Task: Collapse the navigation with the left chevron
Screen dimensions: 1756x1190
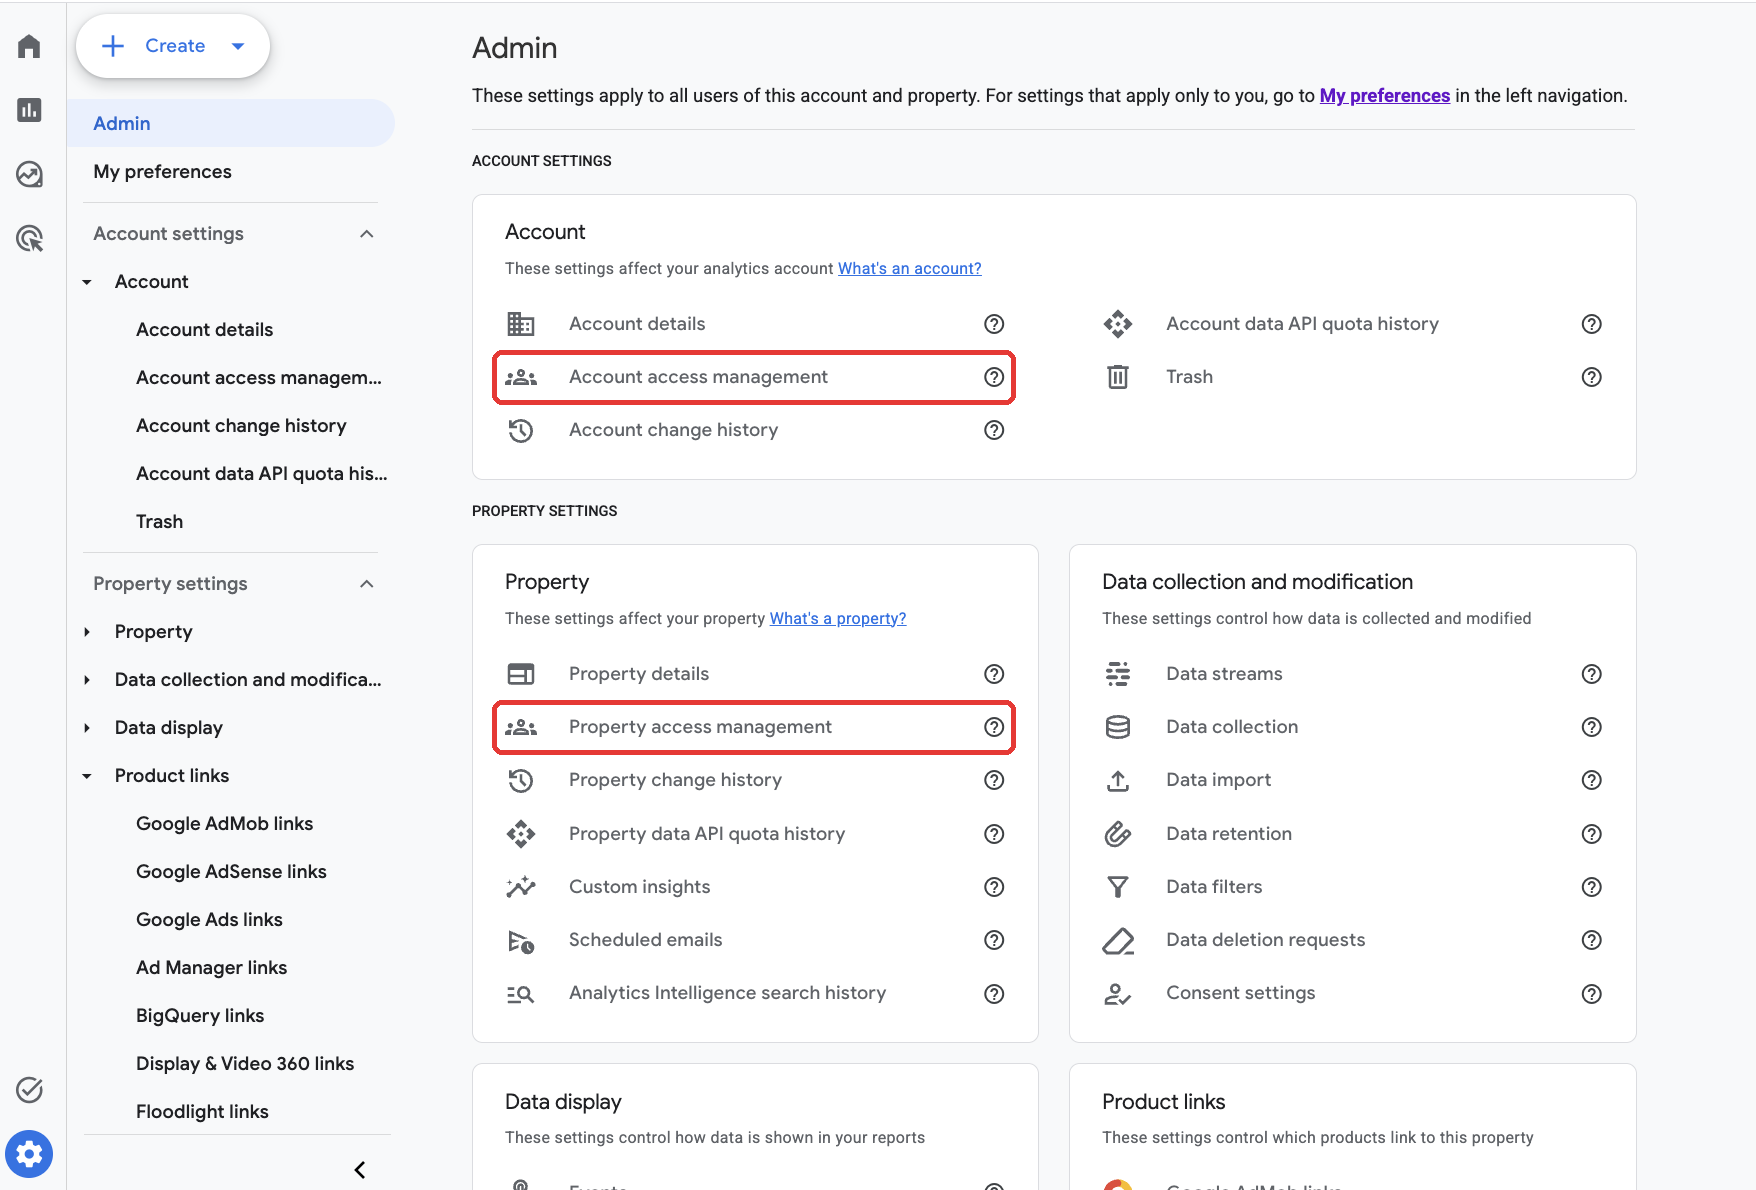Action: tap(360, 1170)
